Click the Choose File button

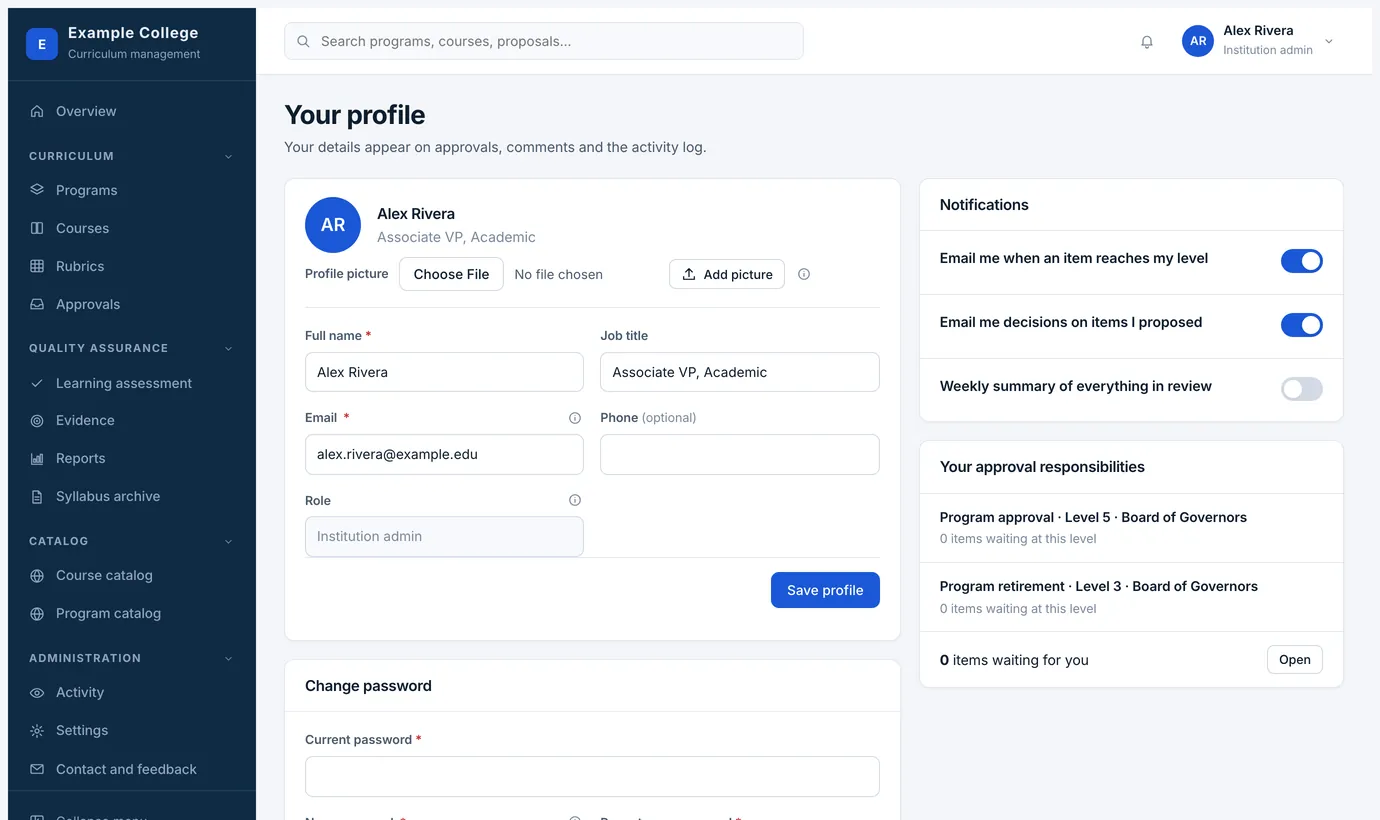(451, 274)
